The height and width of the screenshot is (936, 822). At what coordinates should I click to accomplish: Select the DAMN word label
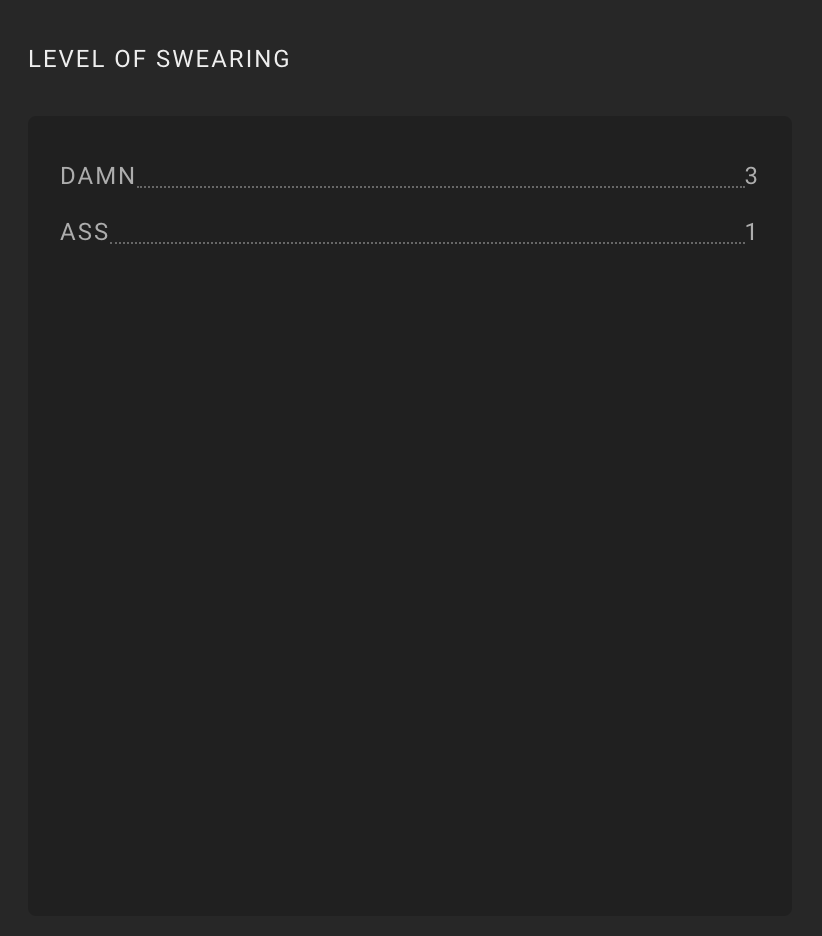98,176
